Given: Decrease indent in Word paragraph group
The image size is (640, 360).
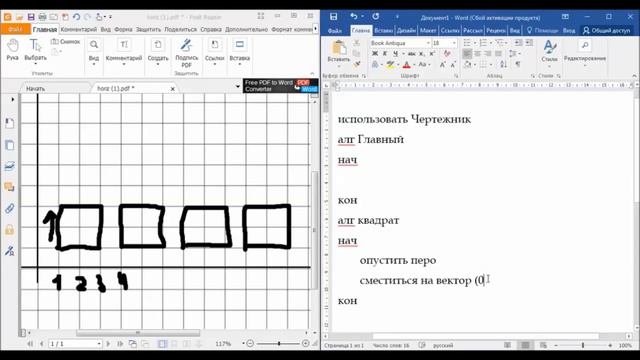Looking at the screenshot, I should 518,43.
